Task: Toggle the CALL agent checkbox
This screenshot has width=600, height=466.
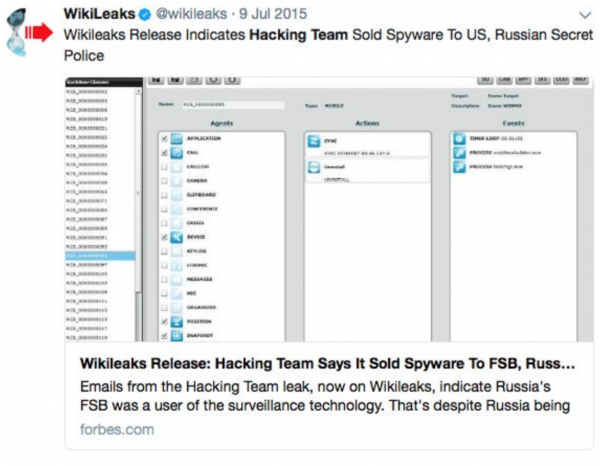Action: (163, 152)
